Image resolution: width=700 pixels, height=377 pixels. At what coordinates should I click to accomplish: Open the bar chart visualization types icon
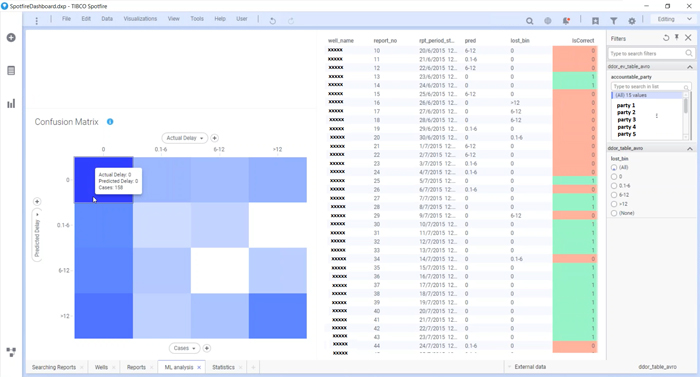click(11, 104)
